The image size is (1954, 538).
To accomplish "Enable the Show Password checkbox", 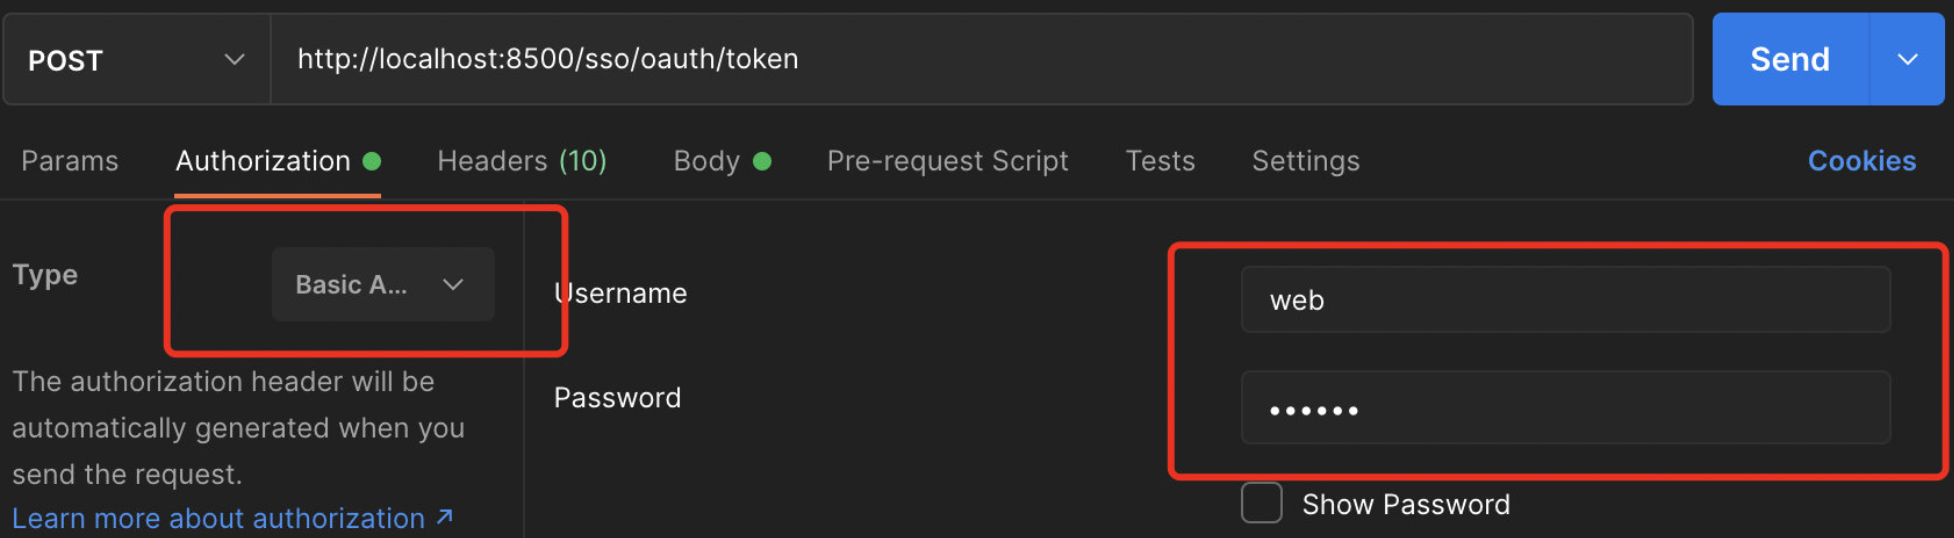I will (x=1262, y=503).
